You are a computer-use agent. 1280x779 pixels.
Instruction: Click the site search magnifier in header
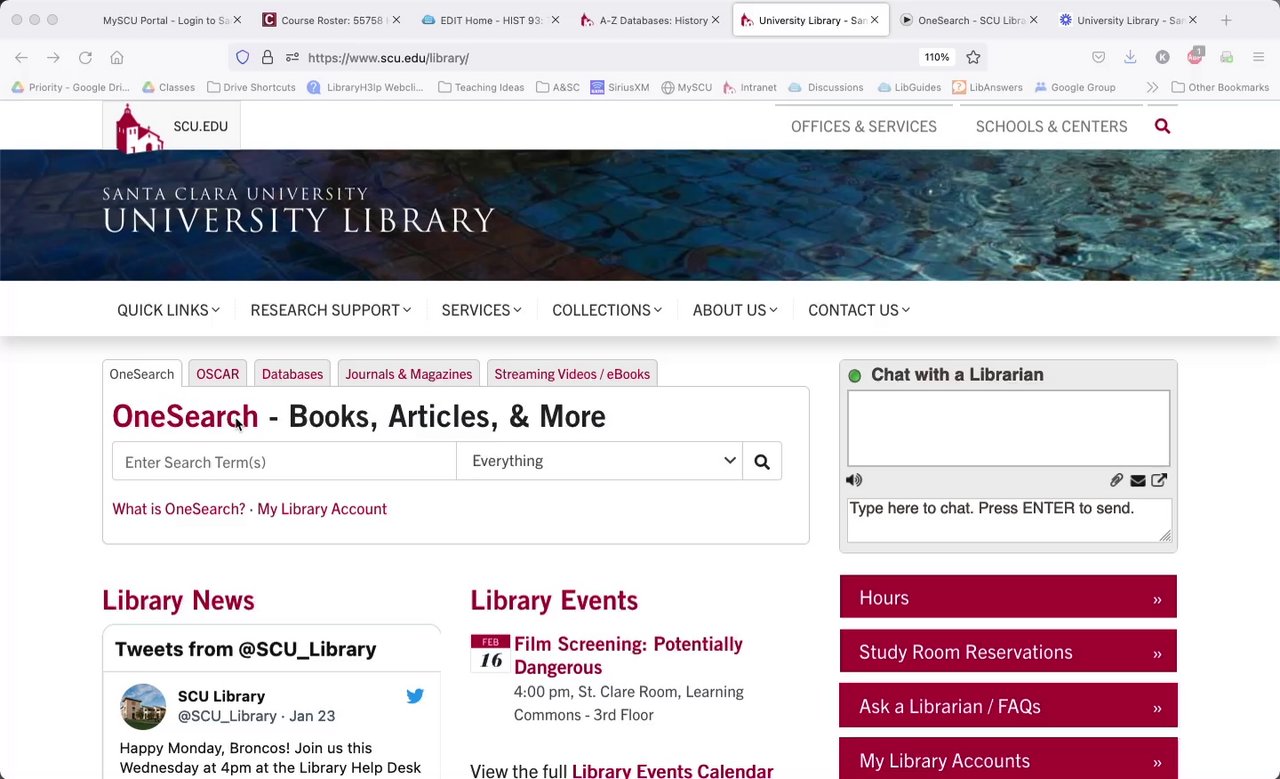pyautogui.click(x=1162, y=126)
